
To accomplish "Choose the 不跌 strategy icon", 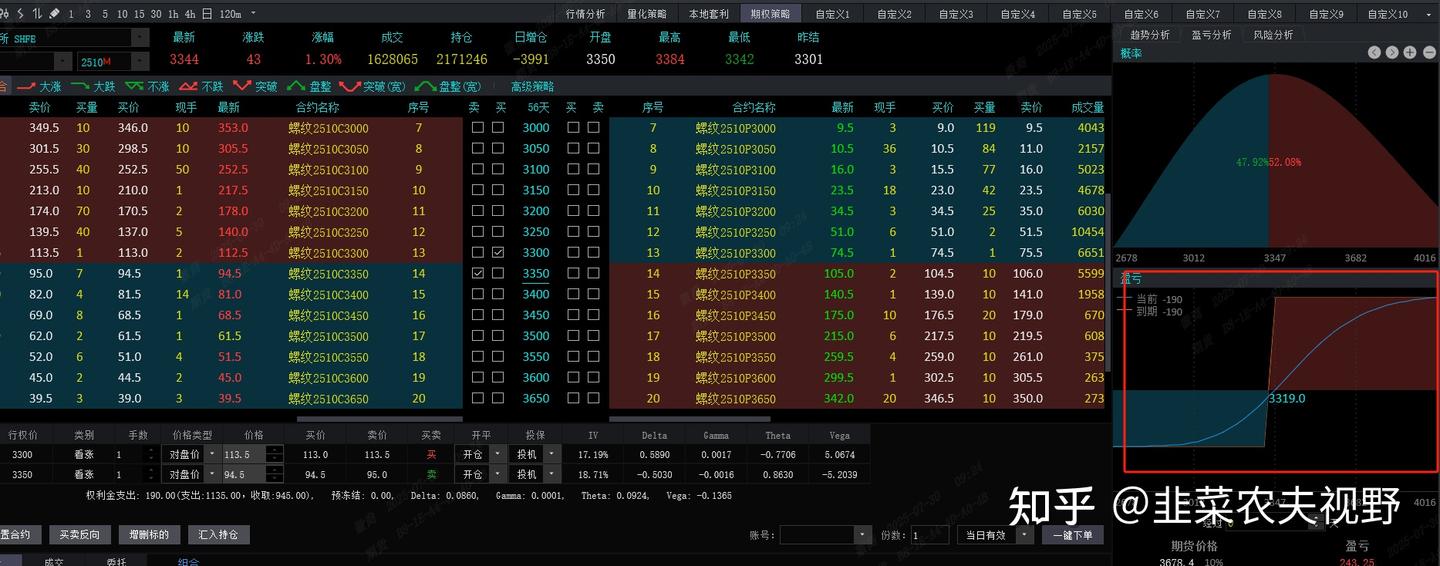I will click(201, 87).
